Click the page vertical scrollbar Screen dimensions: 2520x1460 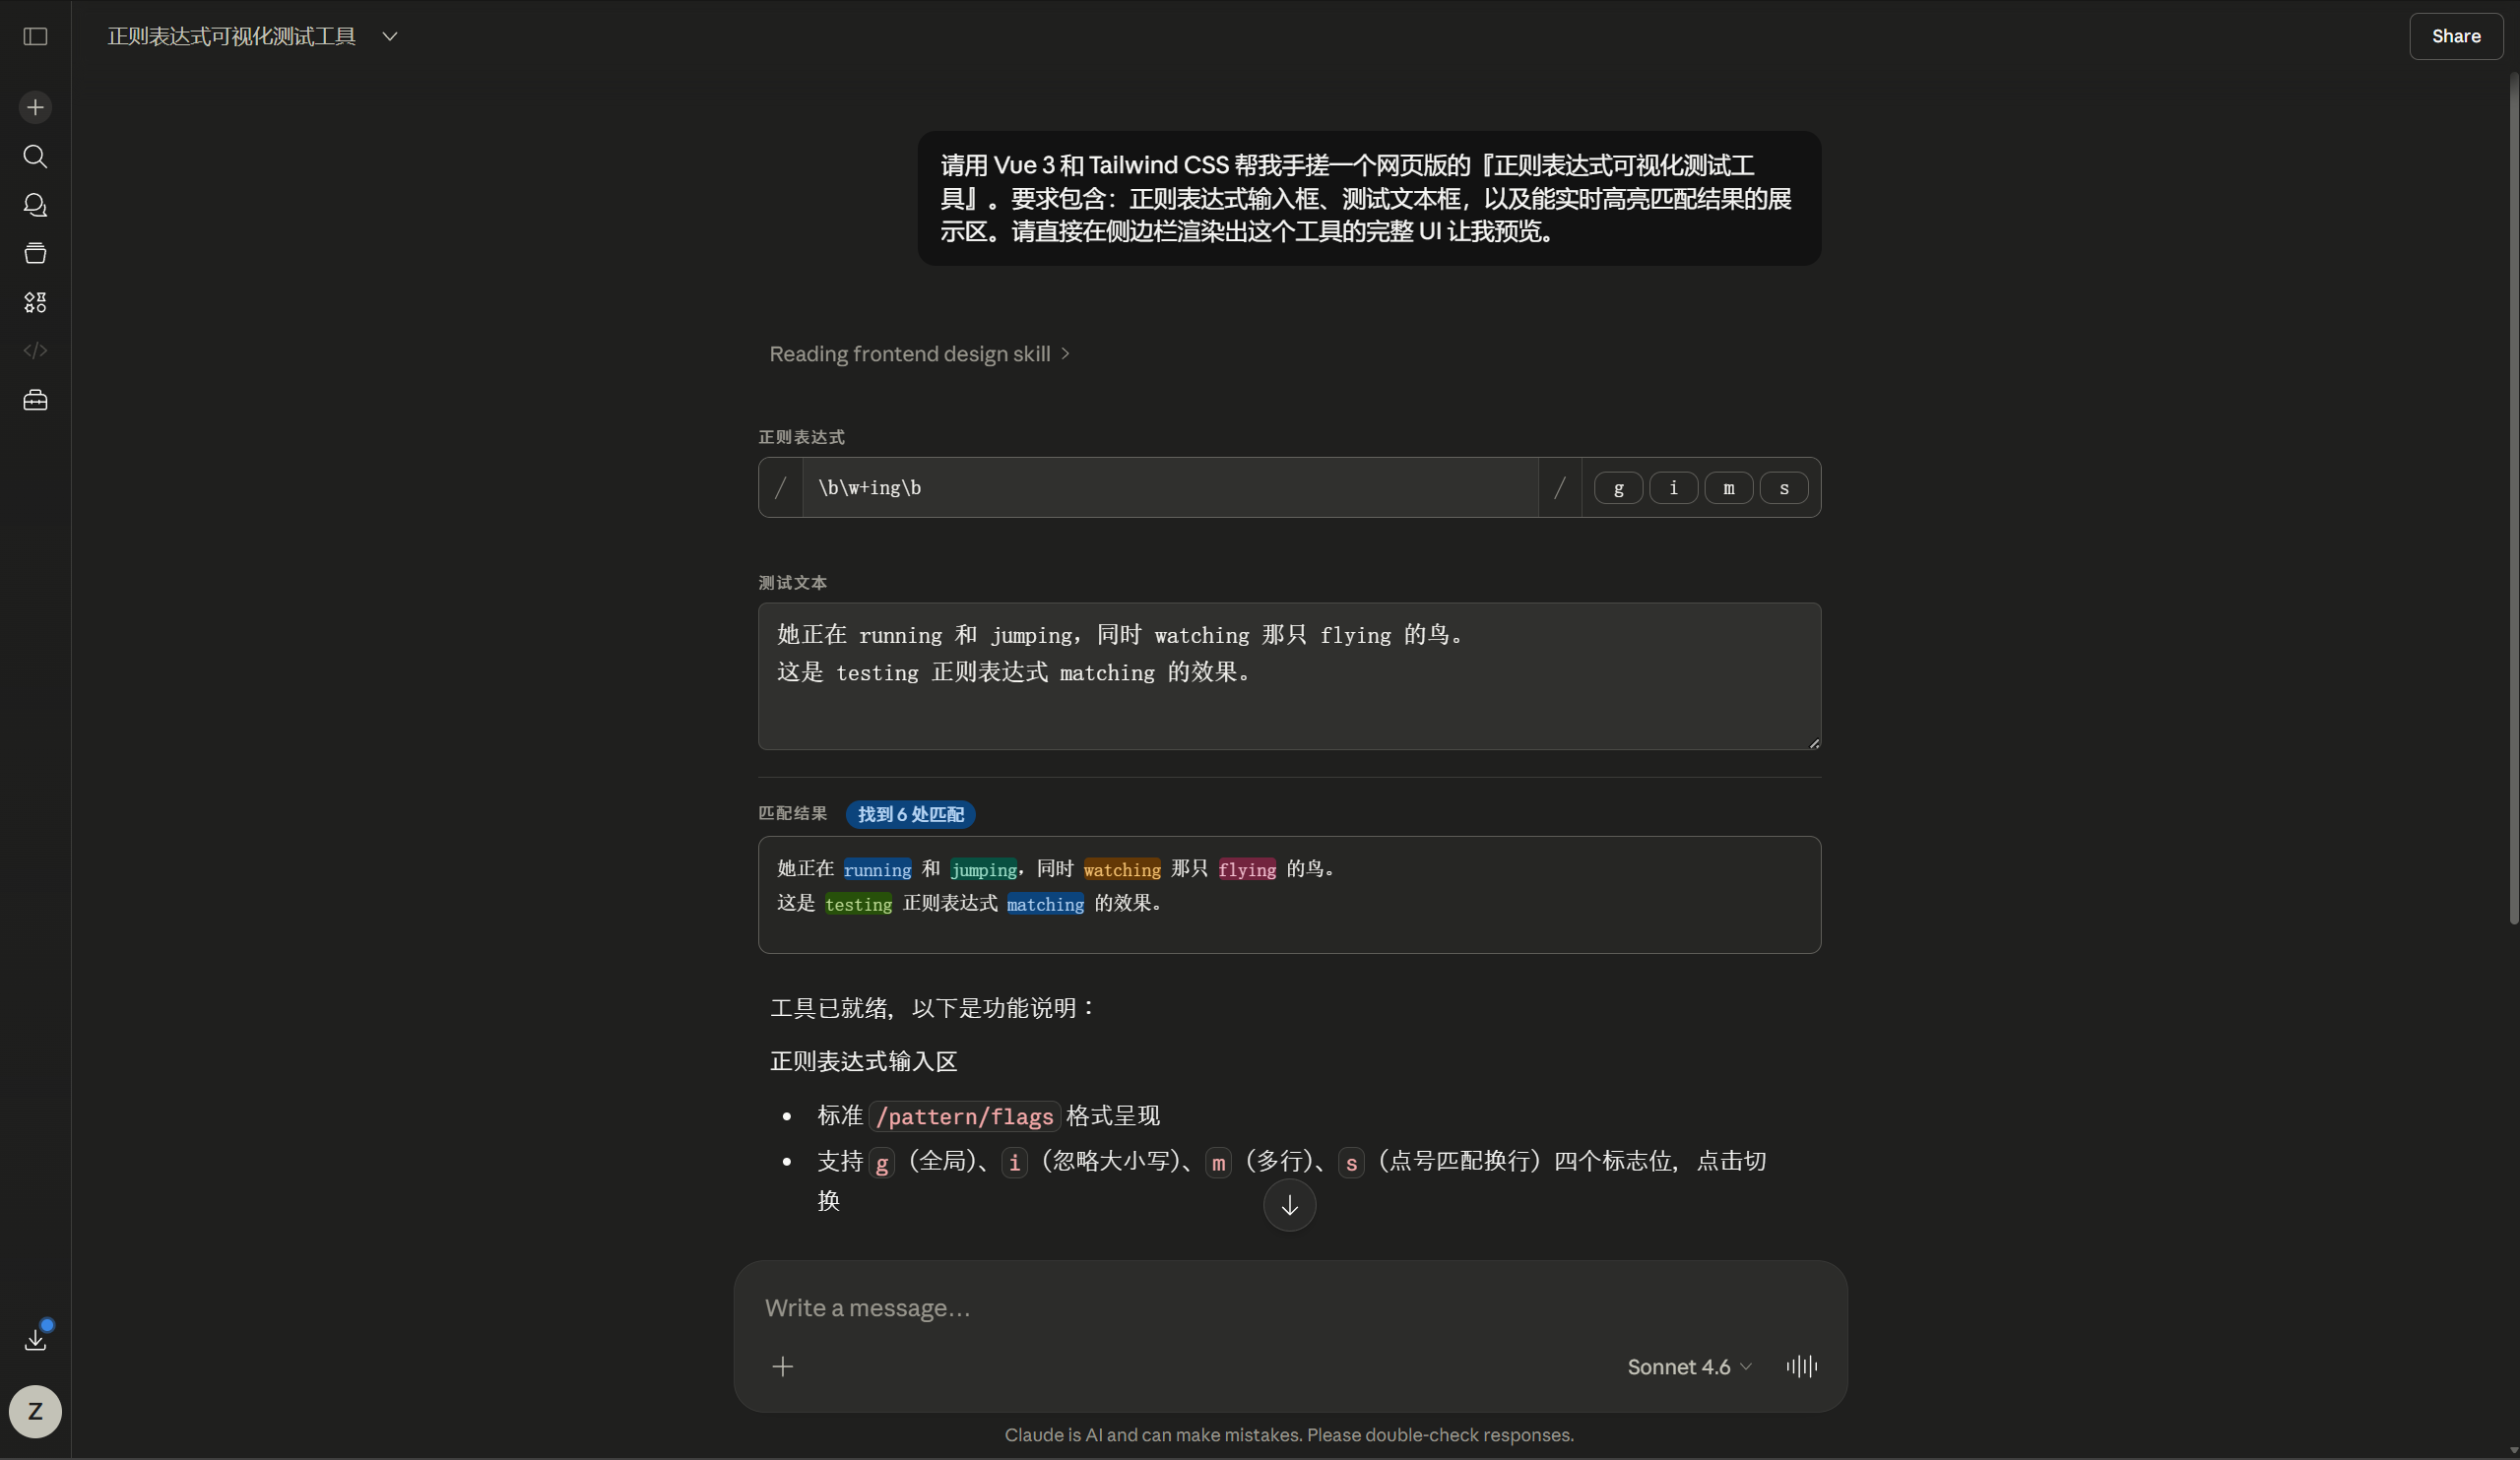(x=2513, y=500)
